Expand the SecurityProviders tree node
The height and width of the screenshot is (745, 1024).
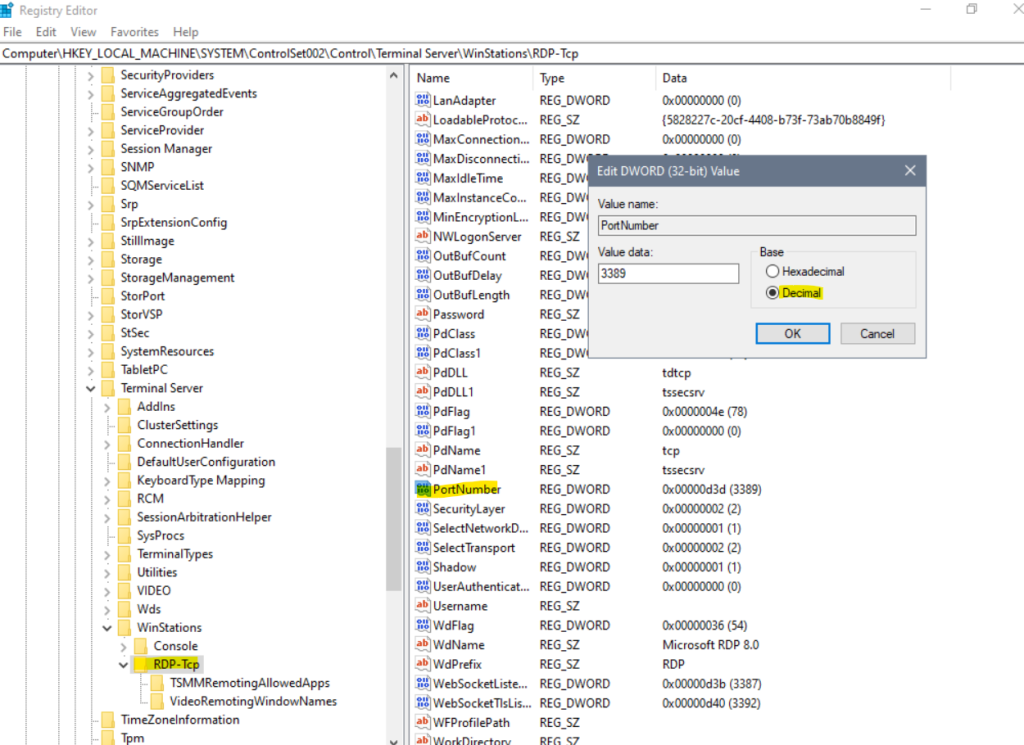click(x=91, y=75)
